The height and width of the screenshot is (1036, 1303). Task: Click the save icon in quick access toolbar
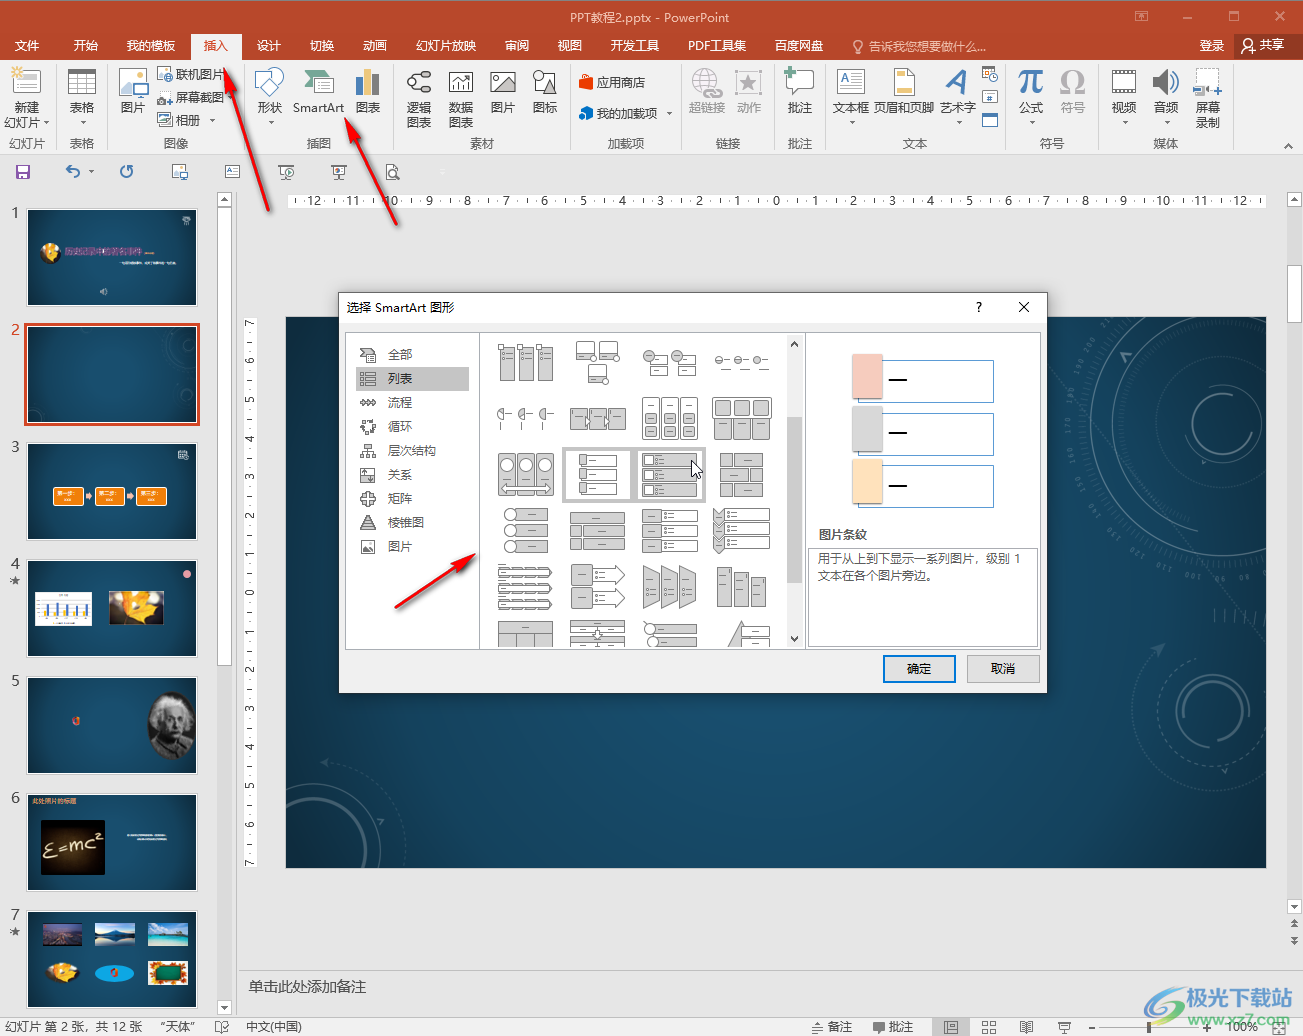click(x=23, y=172)
